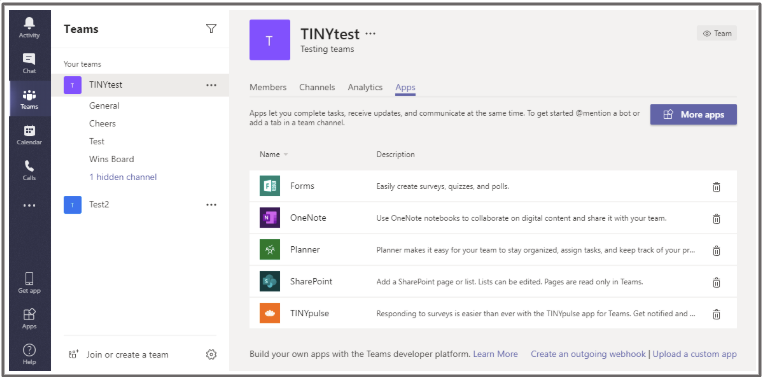Click Create an outgoing webhook link
The width and height of the screenshot is (762, 377).
(588, 354)
